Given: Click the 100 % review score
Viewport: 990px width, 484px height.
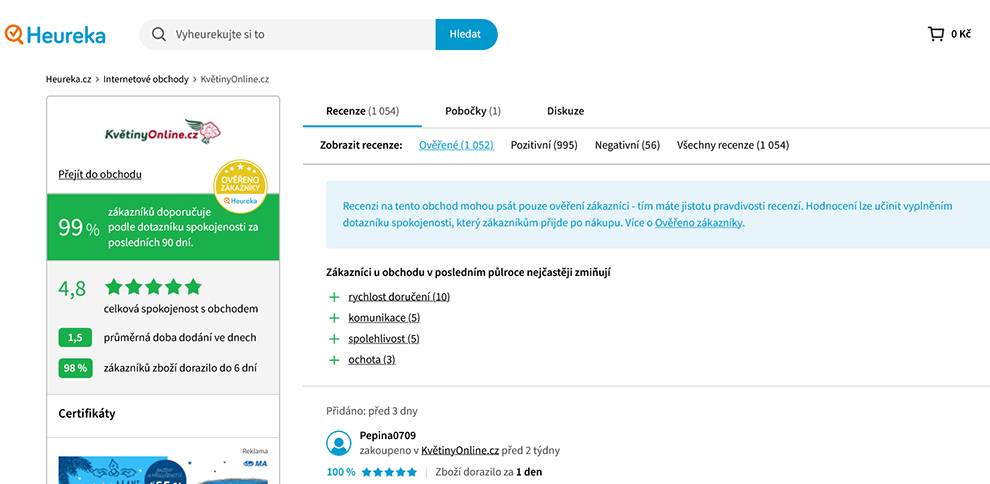Looking at the screenshot, I should pyautogui.click(x=341, y=472).
